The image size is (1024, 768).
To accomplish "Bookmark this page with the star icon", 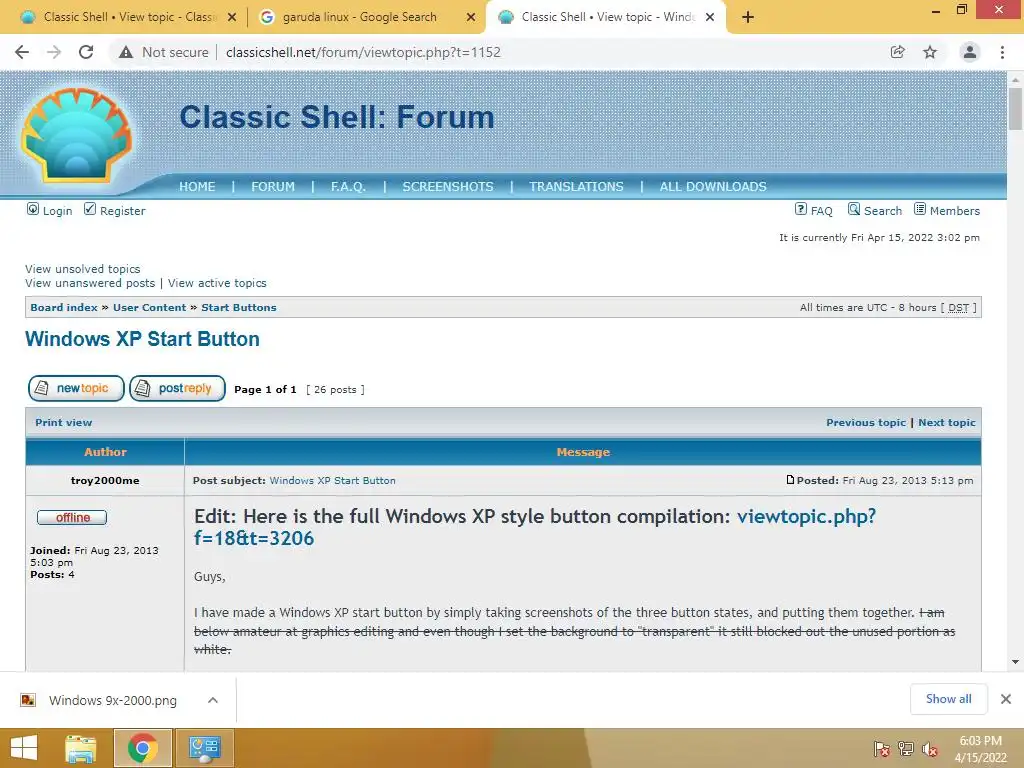I will tap(930, 52).
